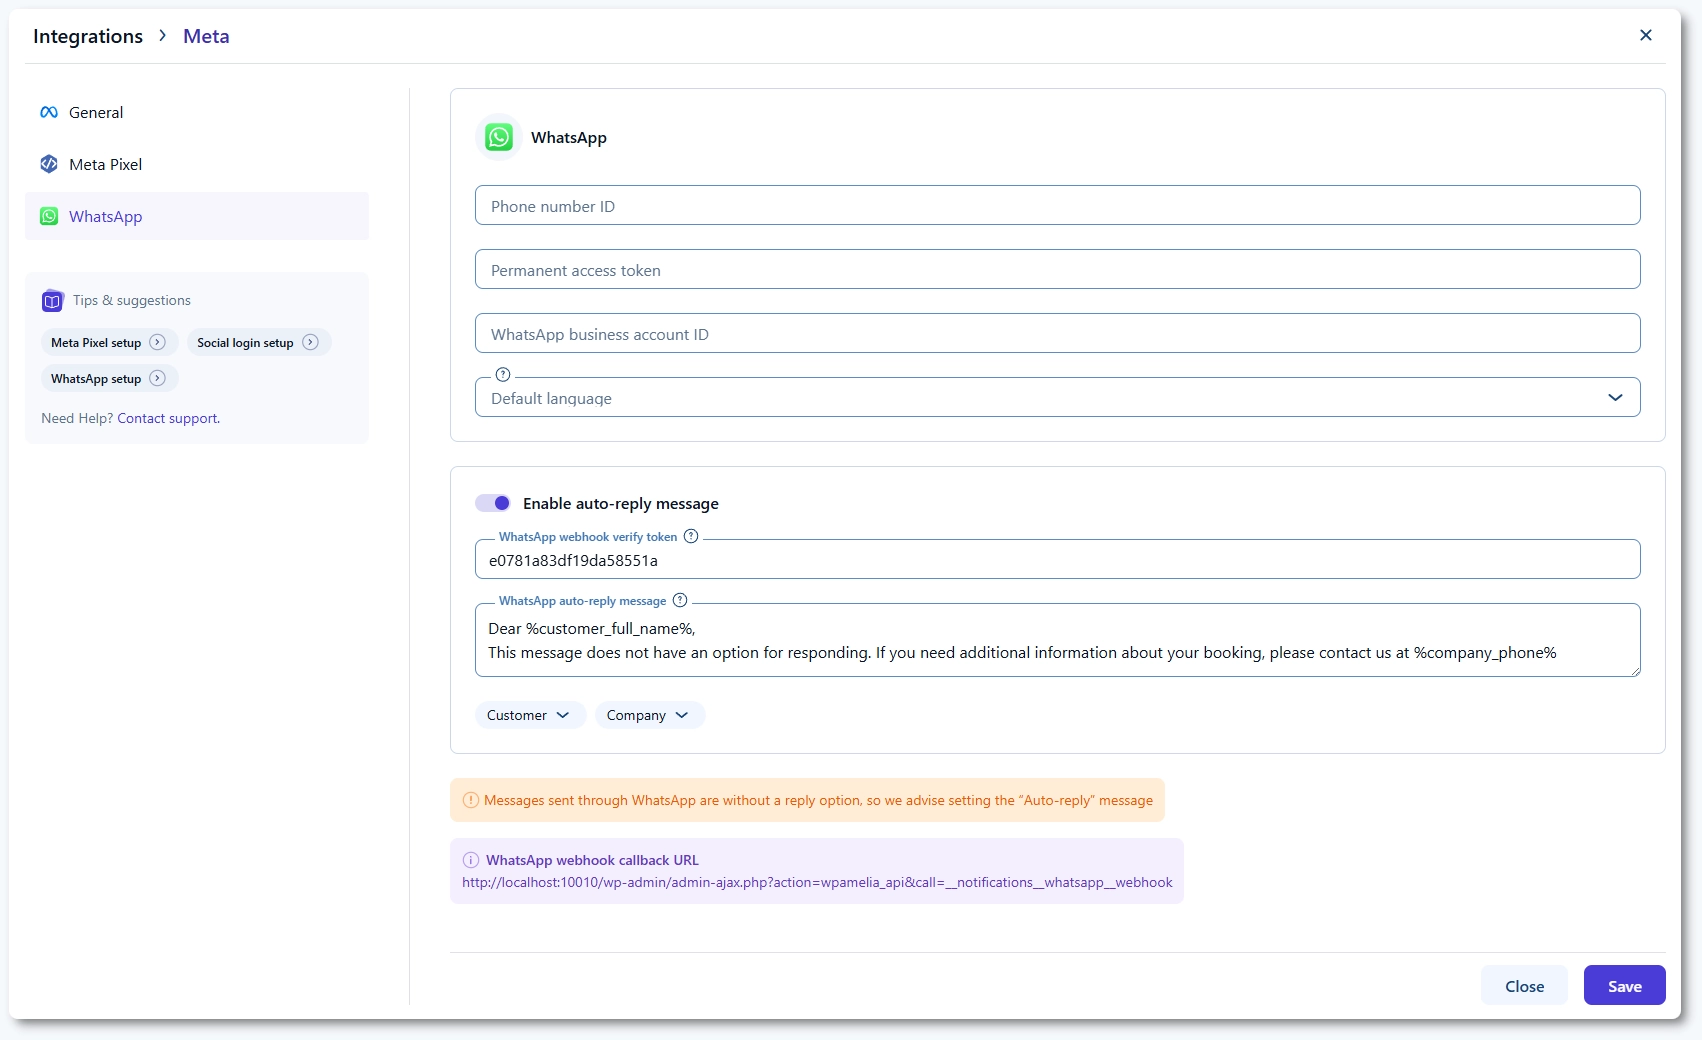Click the help icon above Default language
The height and width of the screenshot is (1040, 1702).
tap(503, 375)
